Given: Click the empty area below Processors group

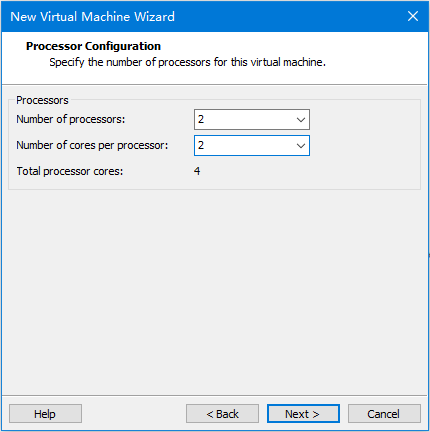Looking at the screenshot, I should [214, 290].
